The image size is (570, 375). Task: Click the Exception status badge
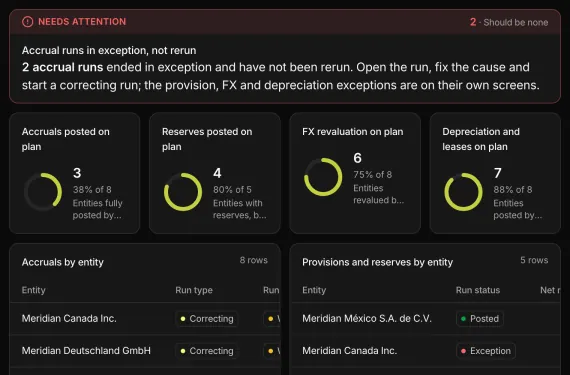click(x=486, y=351)
